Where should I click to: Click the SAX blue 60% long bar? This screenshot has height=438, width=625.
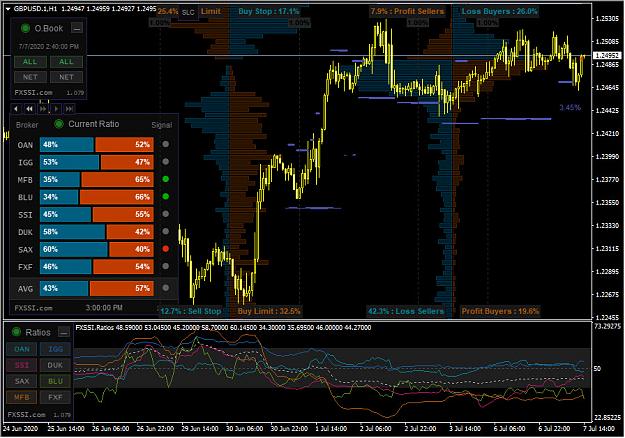74,249
